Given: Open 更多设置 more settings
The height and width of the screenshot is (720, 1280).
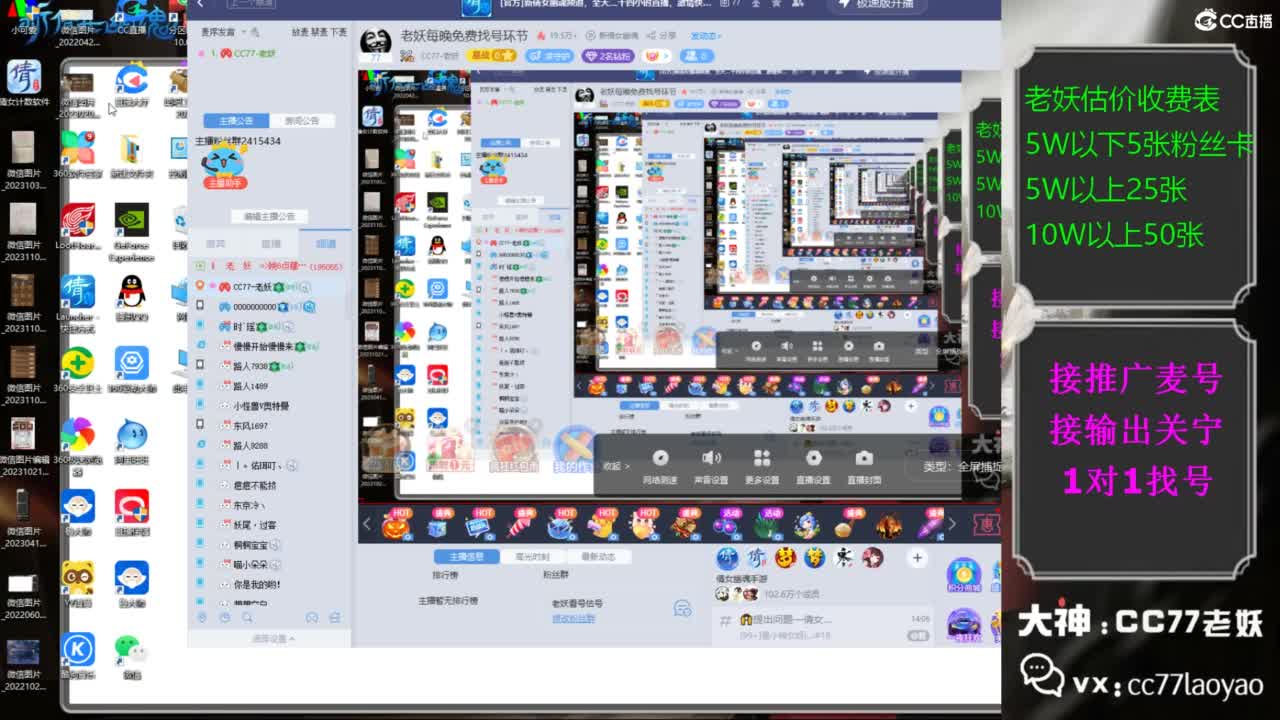Looking at the screenshot, I should (x=762, y=465).
